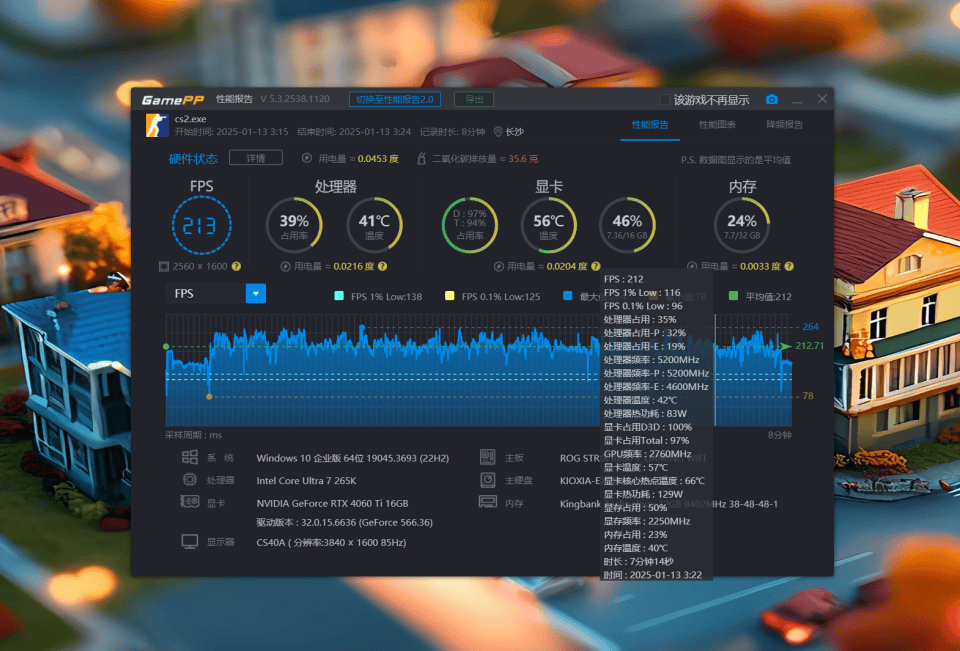
Task: Click the processor 41℃ temperature gauge
Action: pos(374,225)
